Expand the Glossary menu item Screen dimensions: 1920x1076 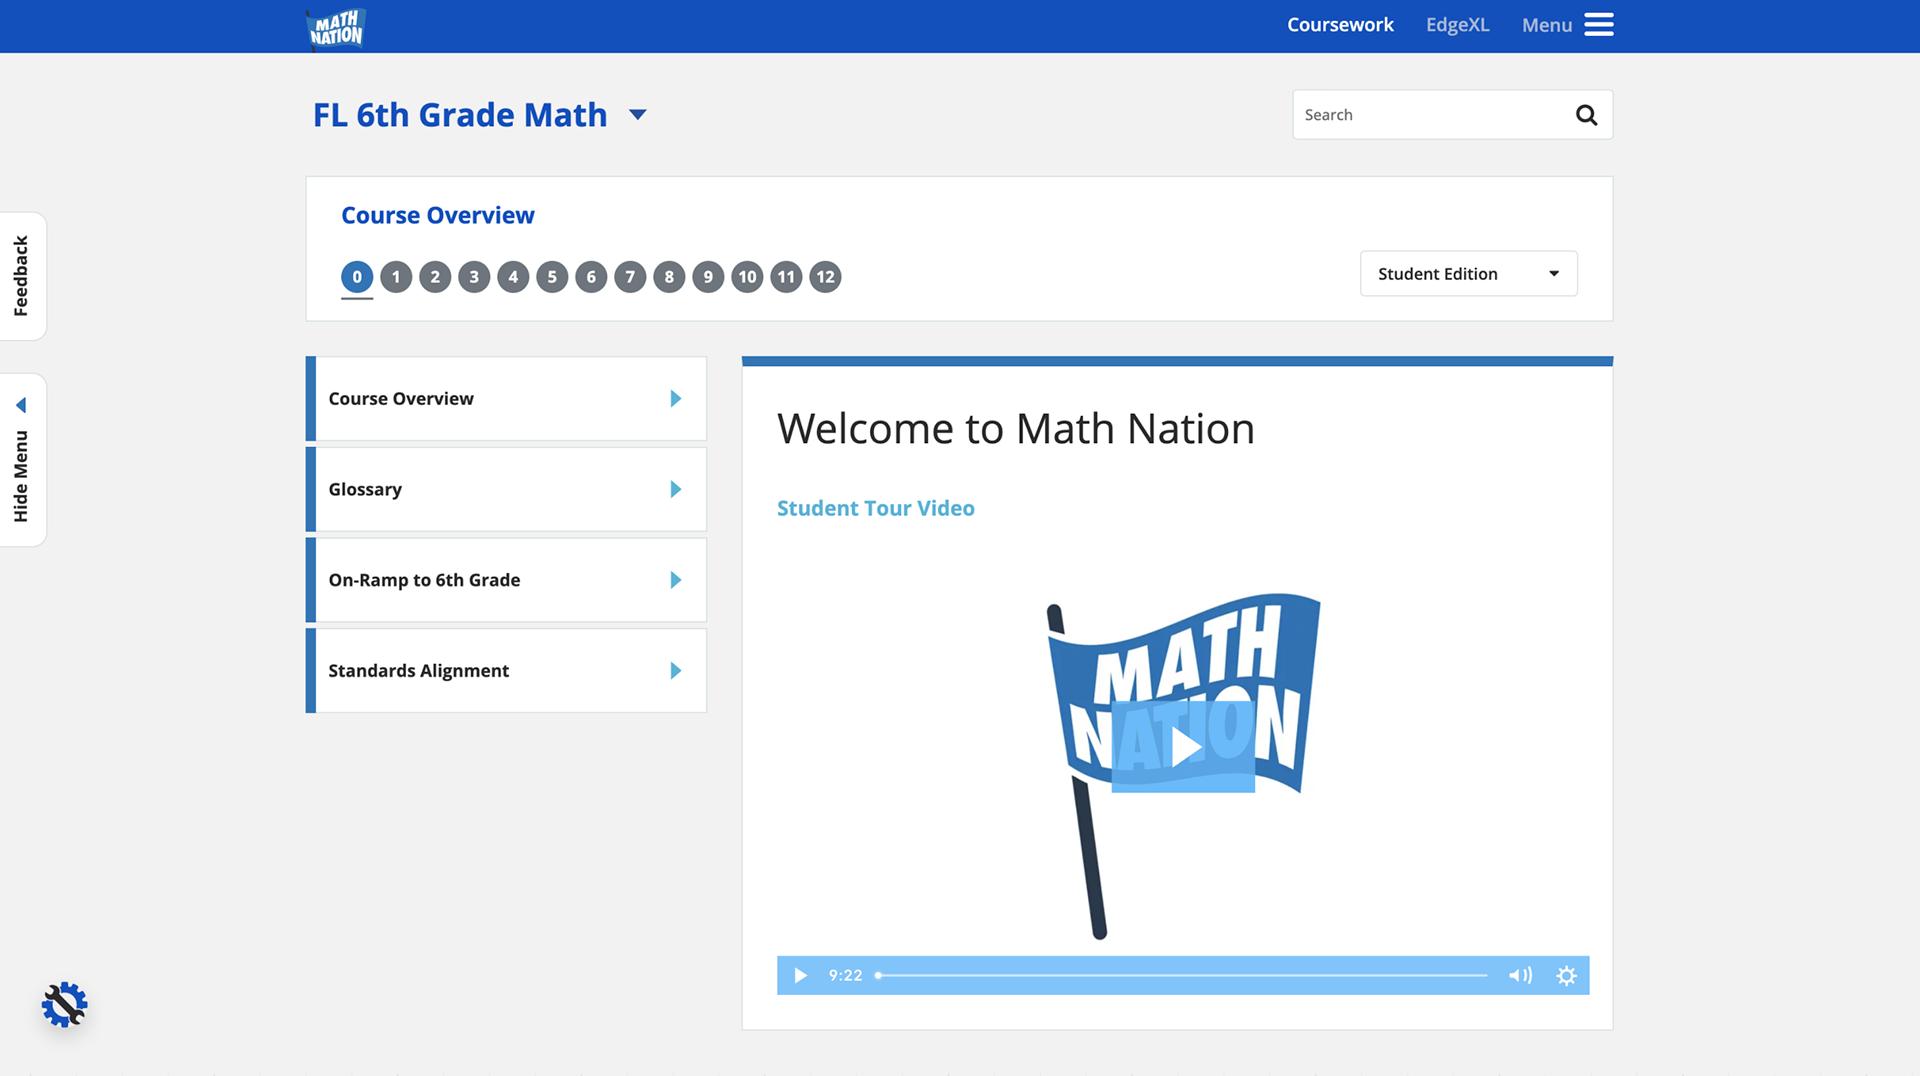pos(506,489)
